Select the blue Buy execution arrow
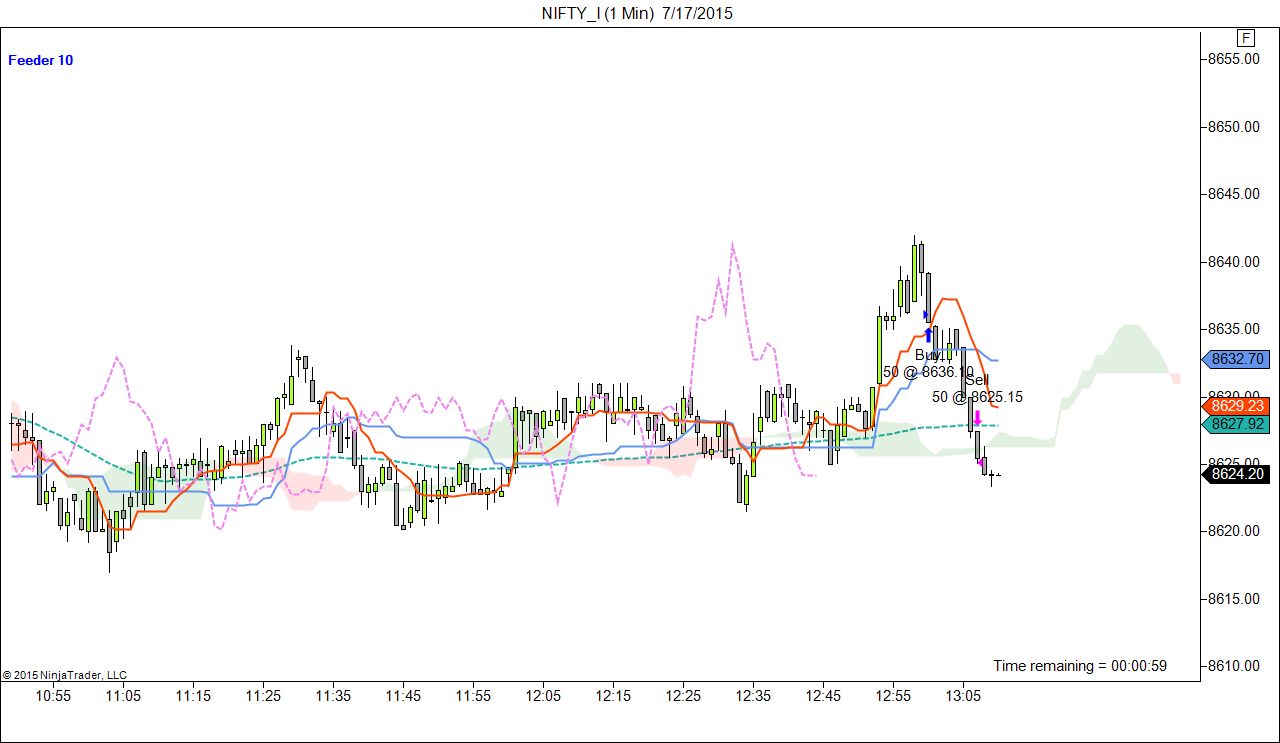 [x=928, y=335]
